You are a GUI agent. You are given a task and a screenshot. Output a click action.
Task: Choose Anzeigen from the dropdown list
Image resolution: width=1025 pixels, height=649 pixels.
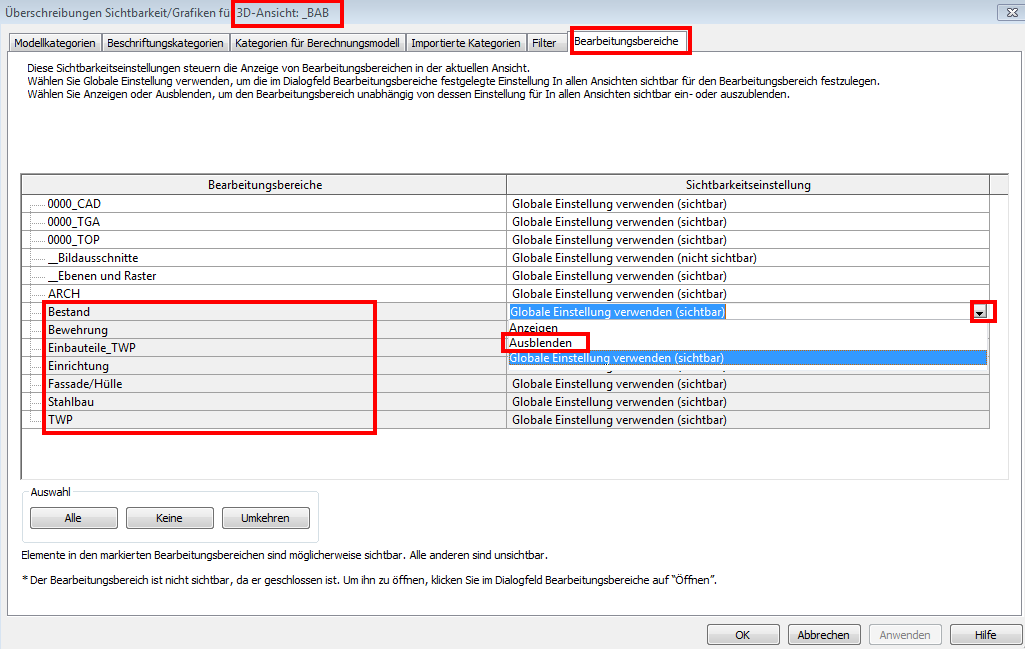[x=533, y=328]
